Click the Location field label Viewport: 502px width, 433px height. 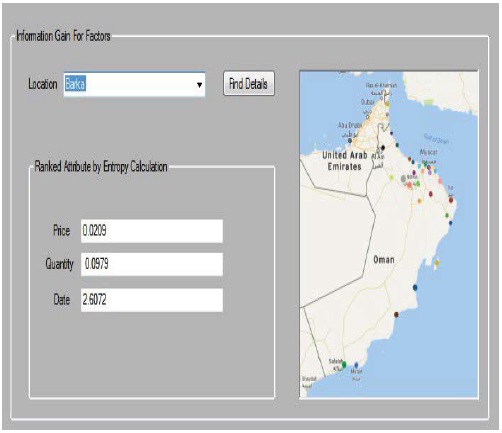click(x=43, y=84)
